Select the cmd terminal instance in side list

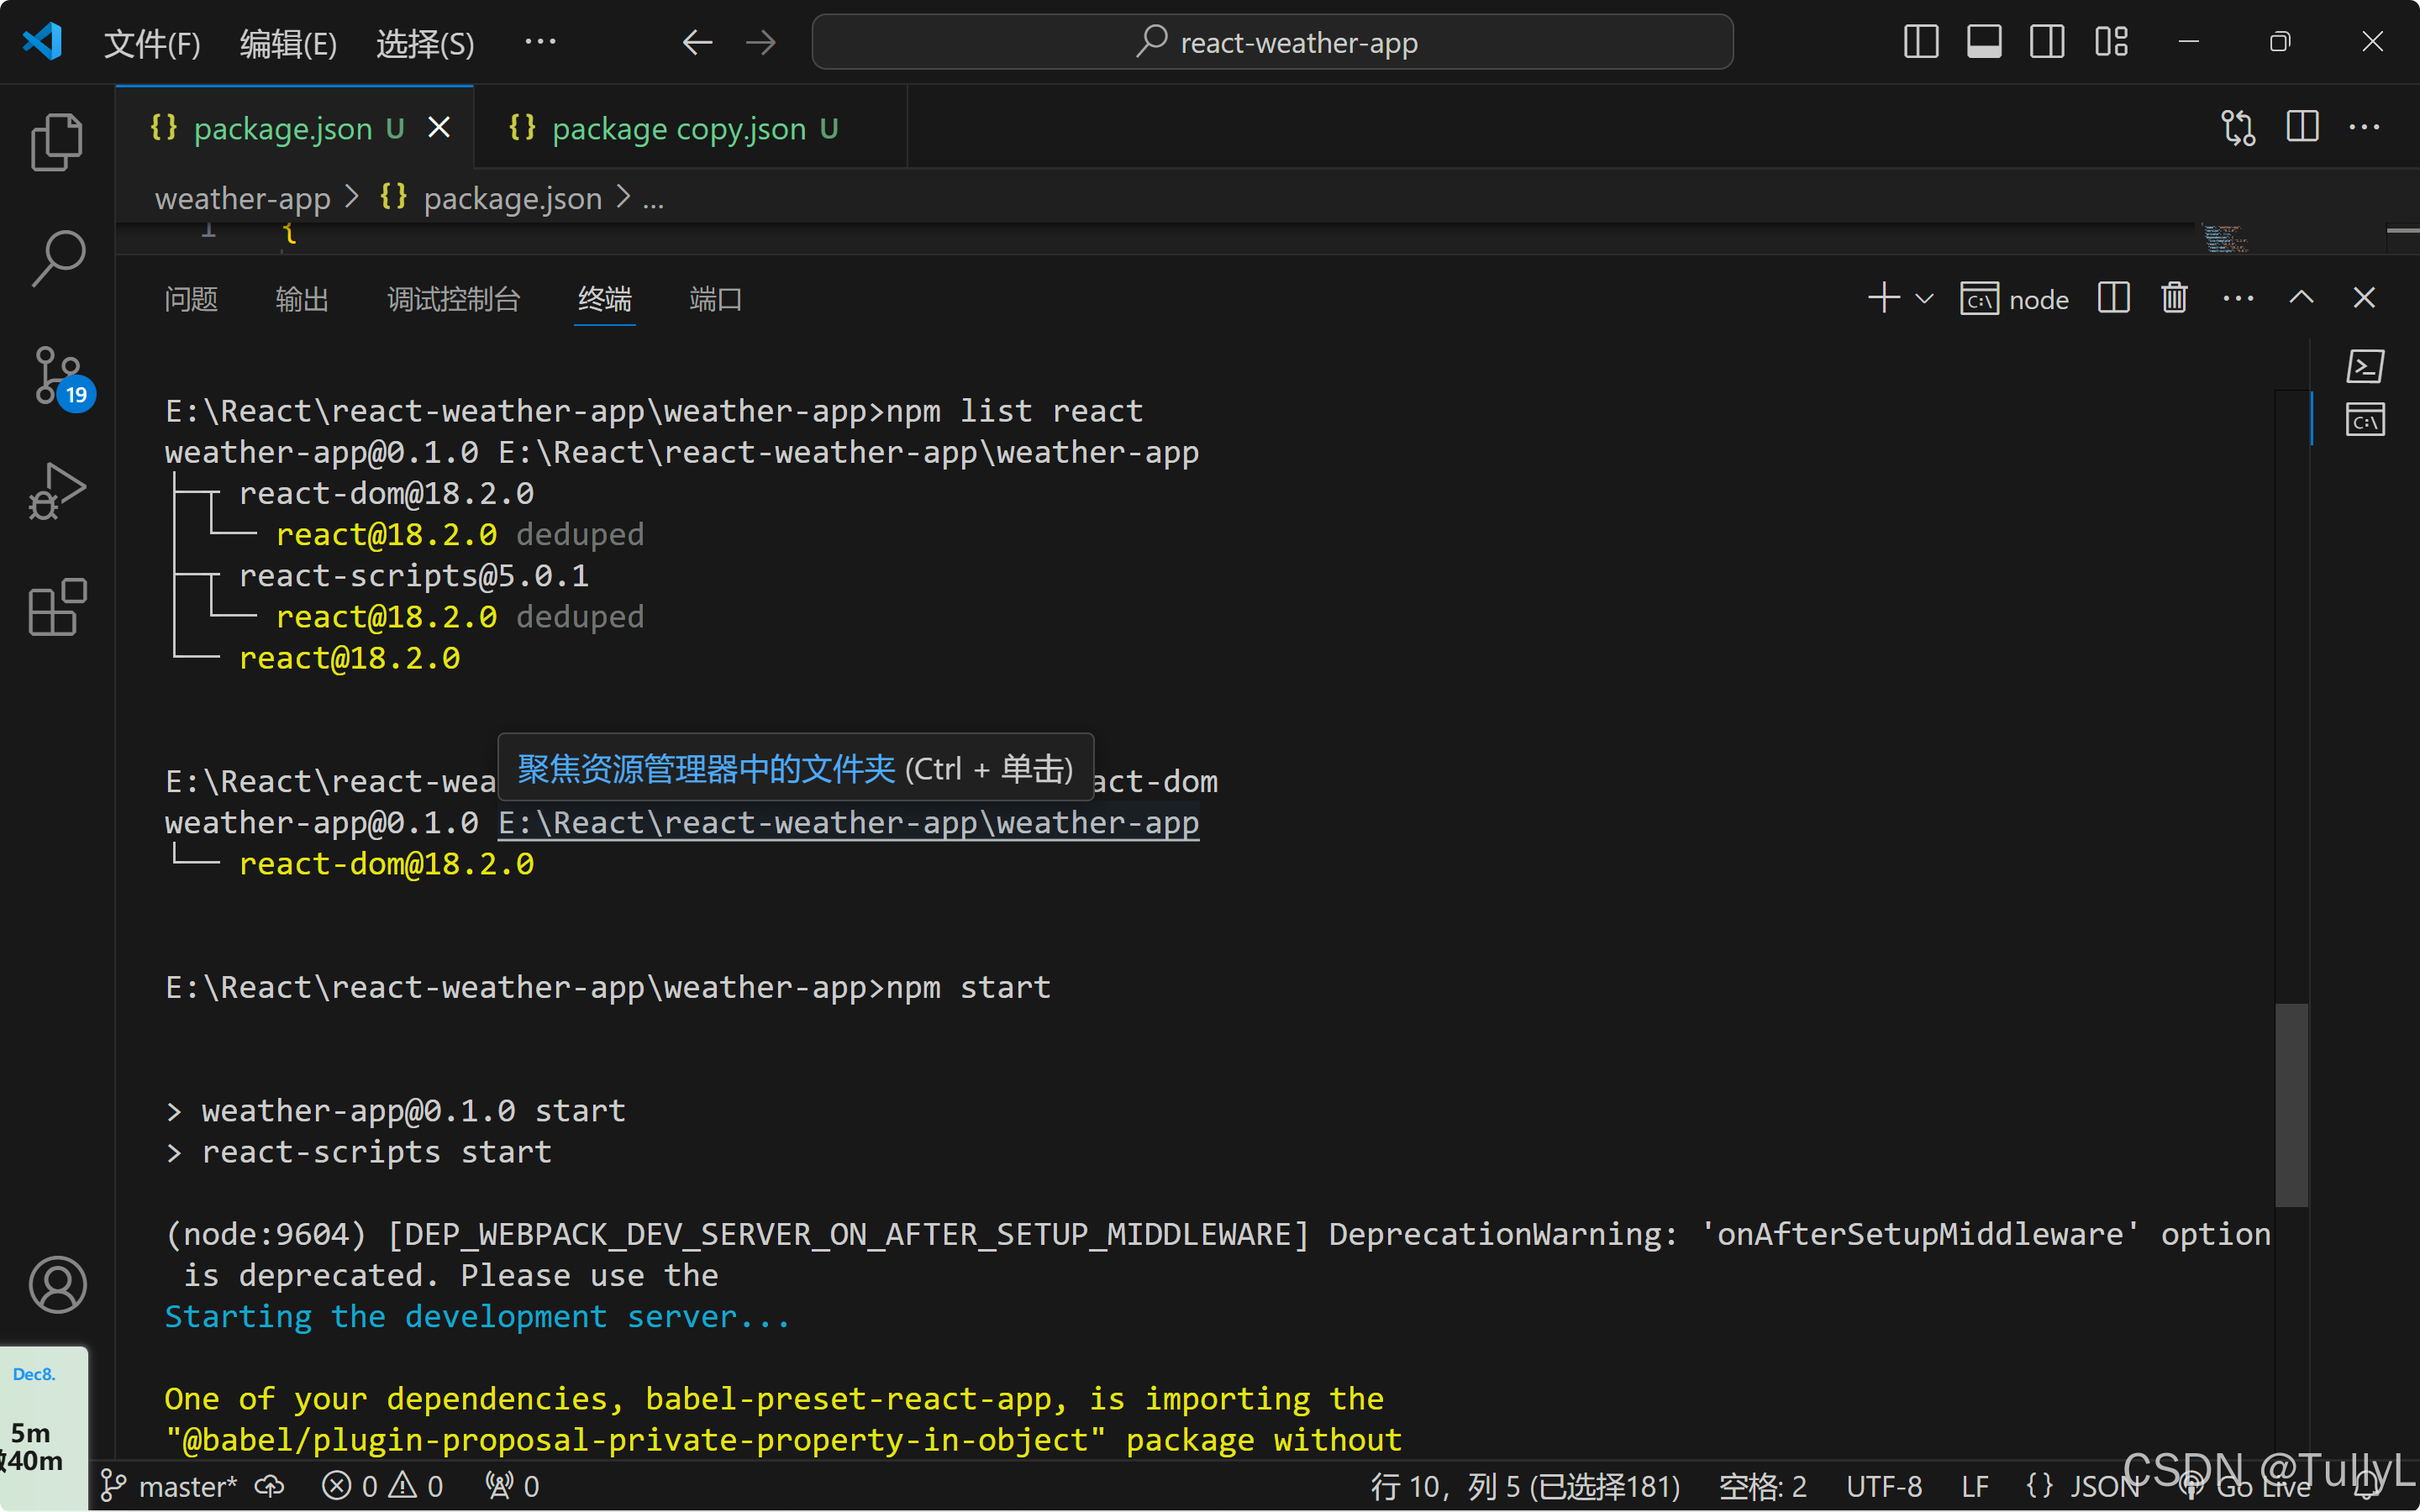coord(2365,420)
